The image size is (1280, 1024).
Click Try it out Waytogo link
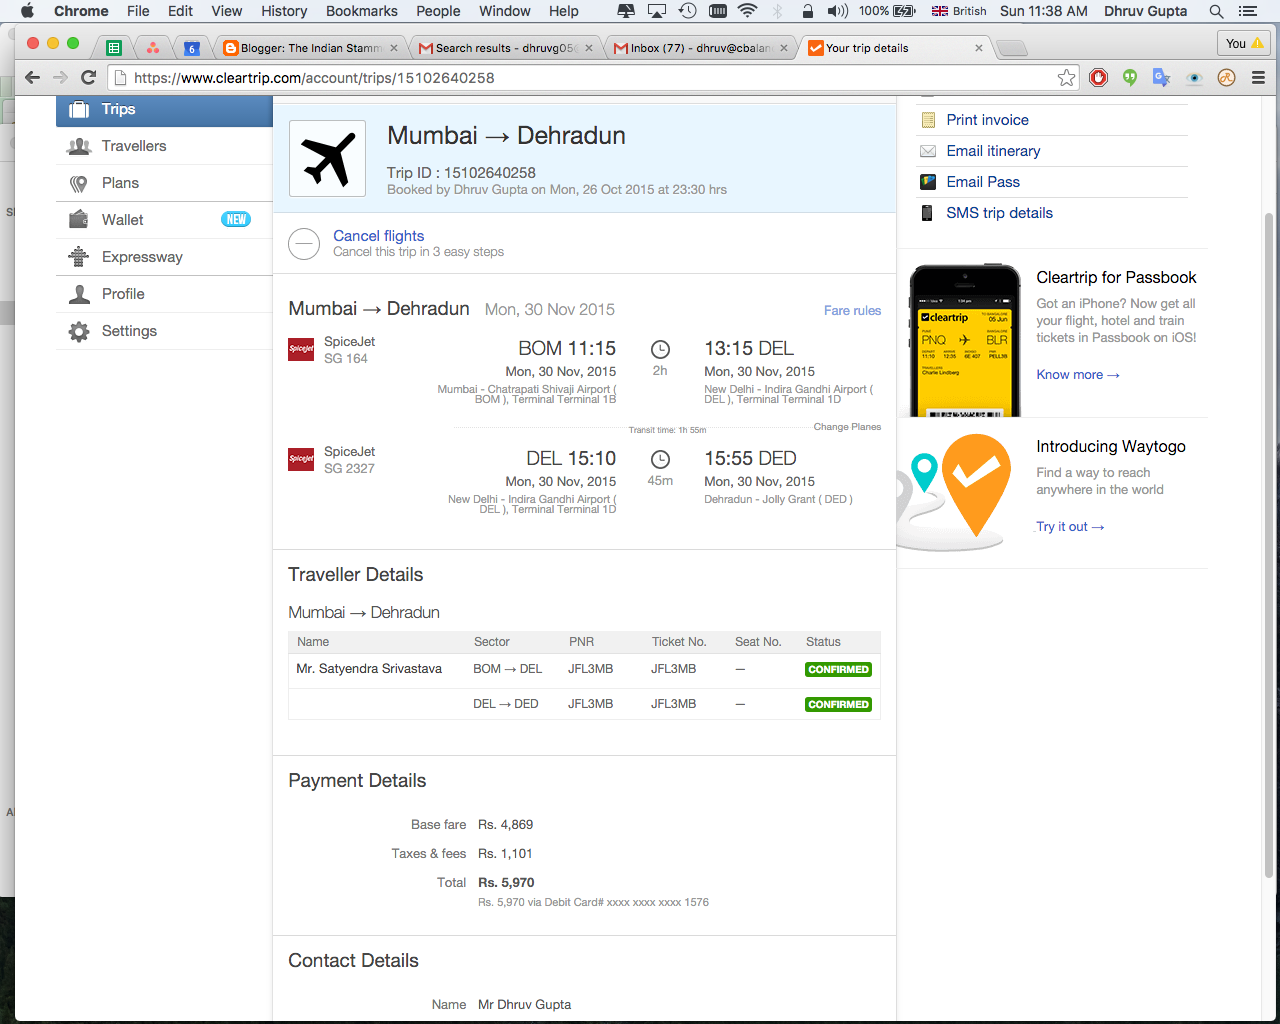tap(1070, 527)
